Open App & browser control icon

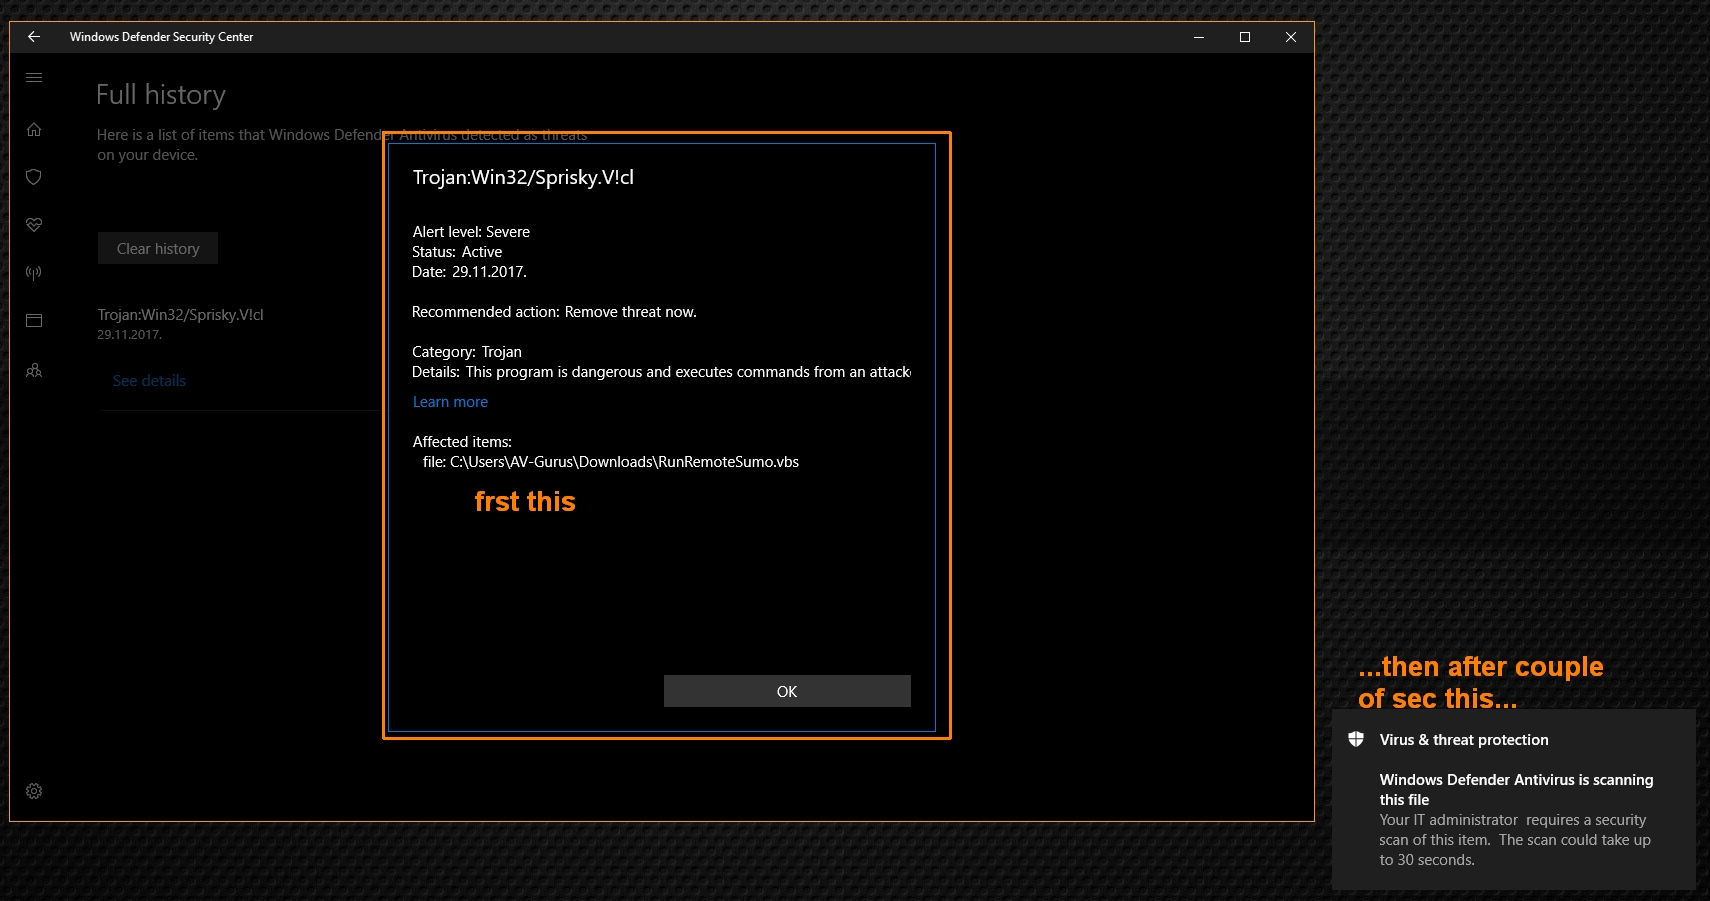pyautogui.click(x=34, y=321)
